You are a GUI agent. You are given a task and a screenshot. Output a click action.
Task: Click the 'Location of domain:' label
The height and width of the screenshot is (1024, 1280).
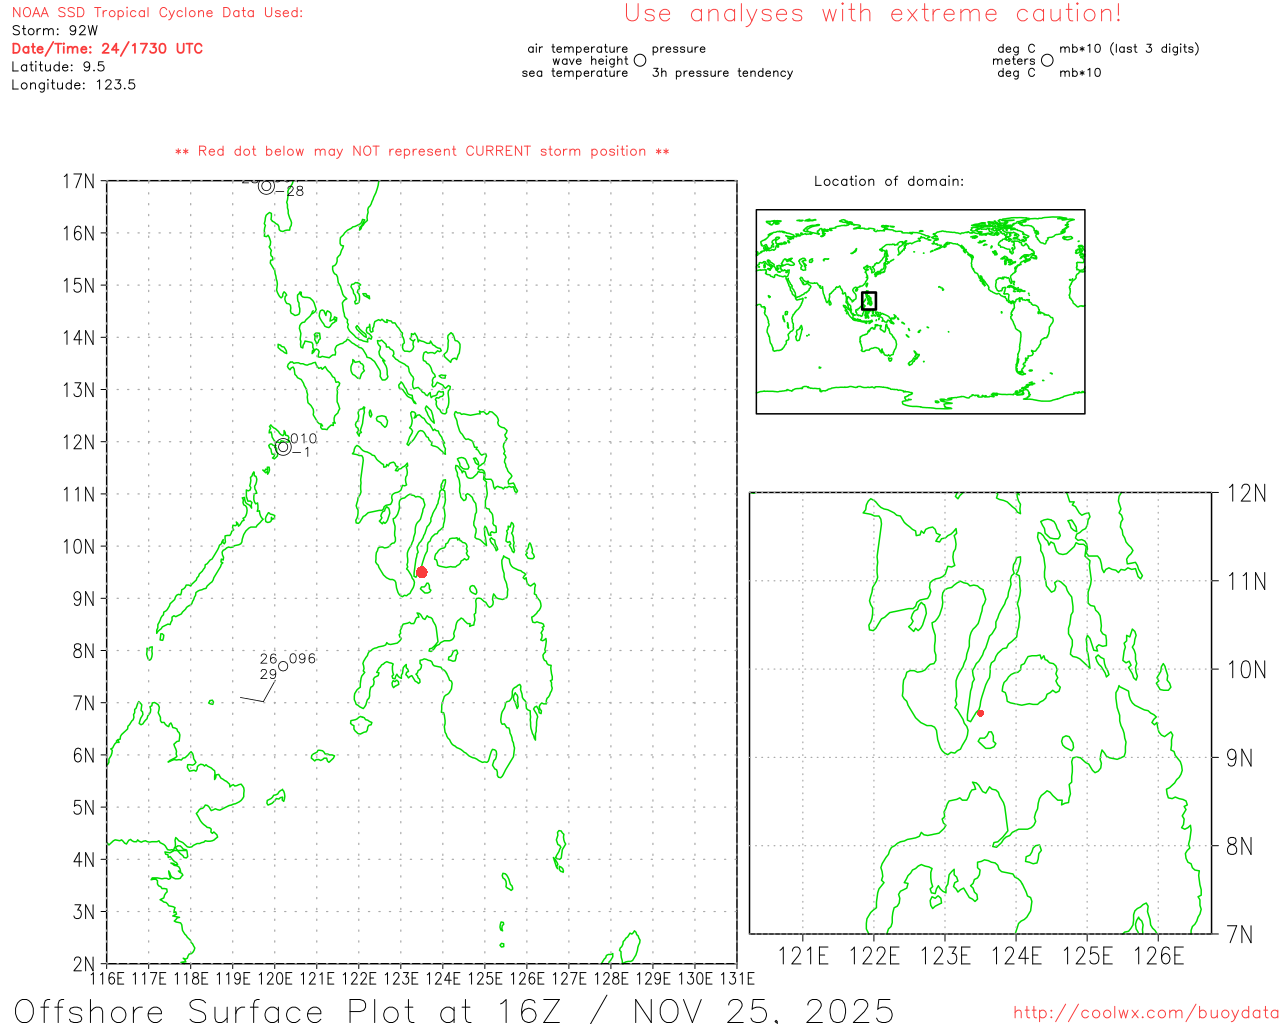click(888, 181)
